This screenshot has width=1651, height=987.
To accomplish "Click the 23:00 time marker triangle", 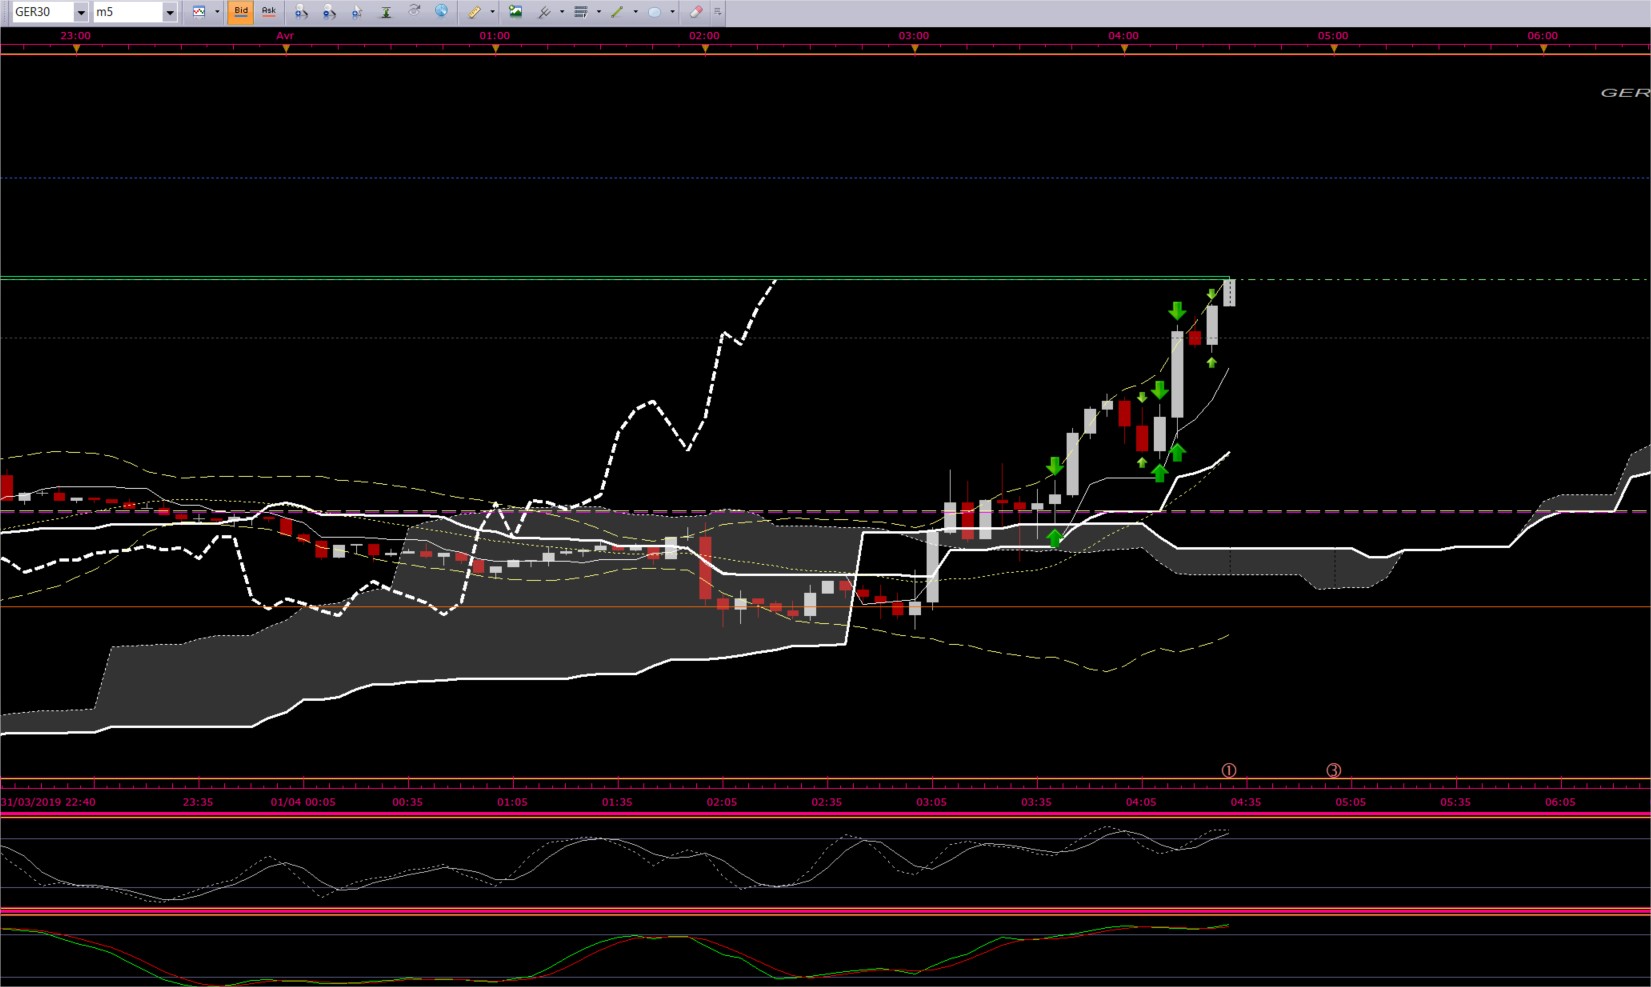I will (76, 48).
